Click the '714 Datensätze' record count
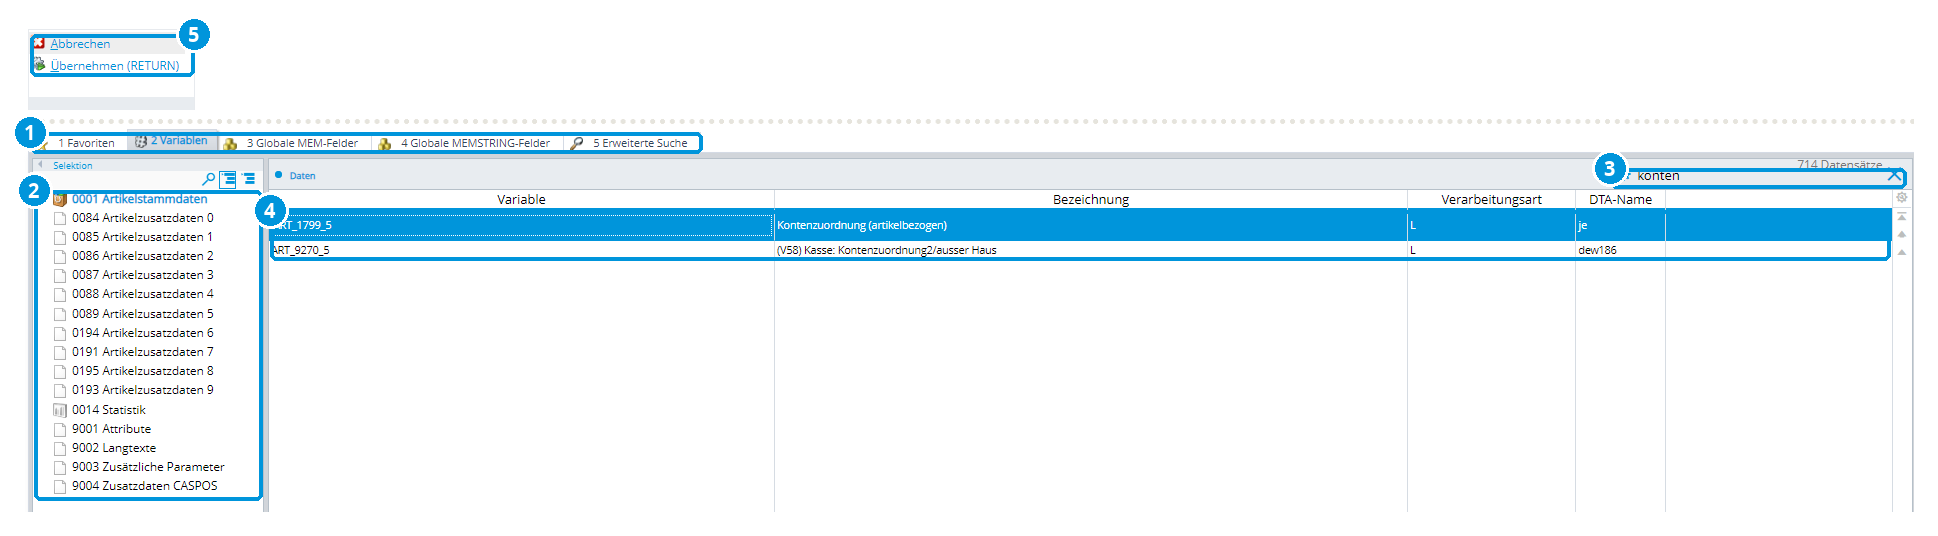The height and width of the screenshot is (536, 1938). [1839, 164]
